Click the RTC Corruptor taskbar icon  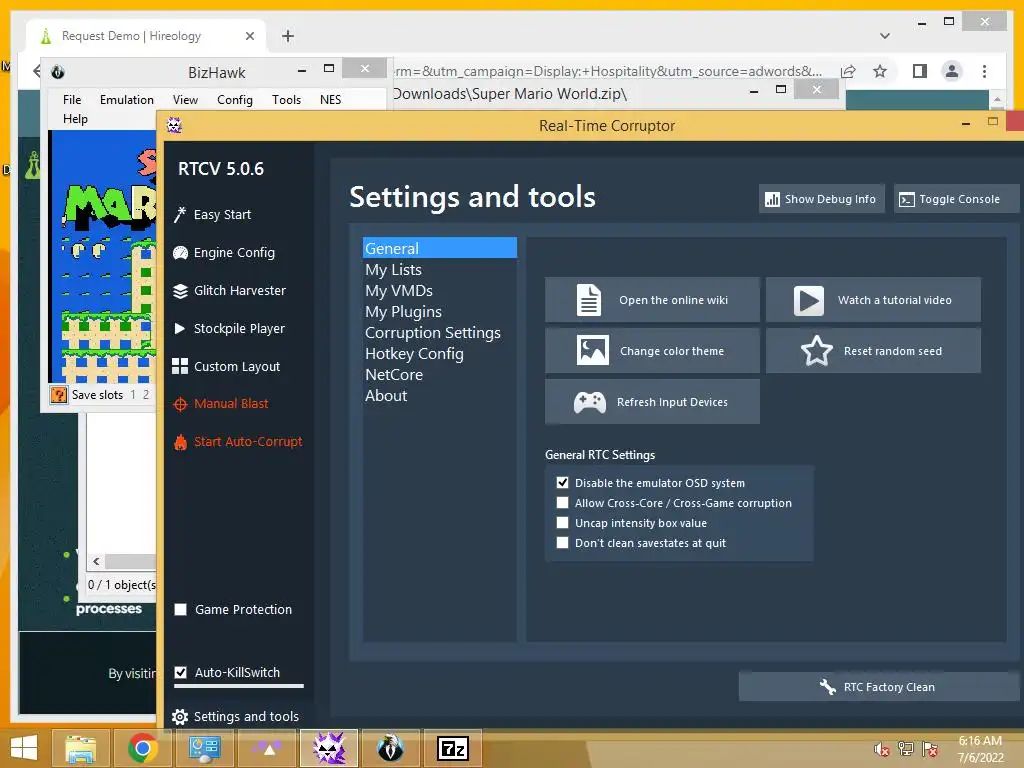pos(329,748)
